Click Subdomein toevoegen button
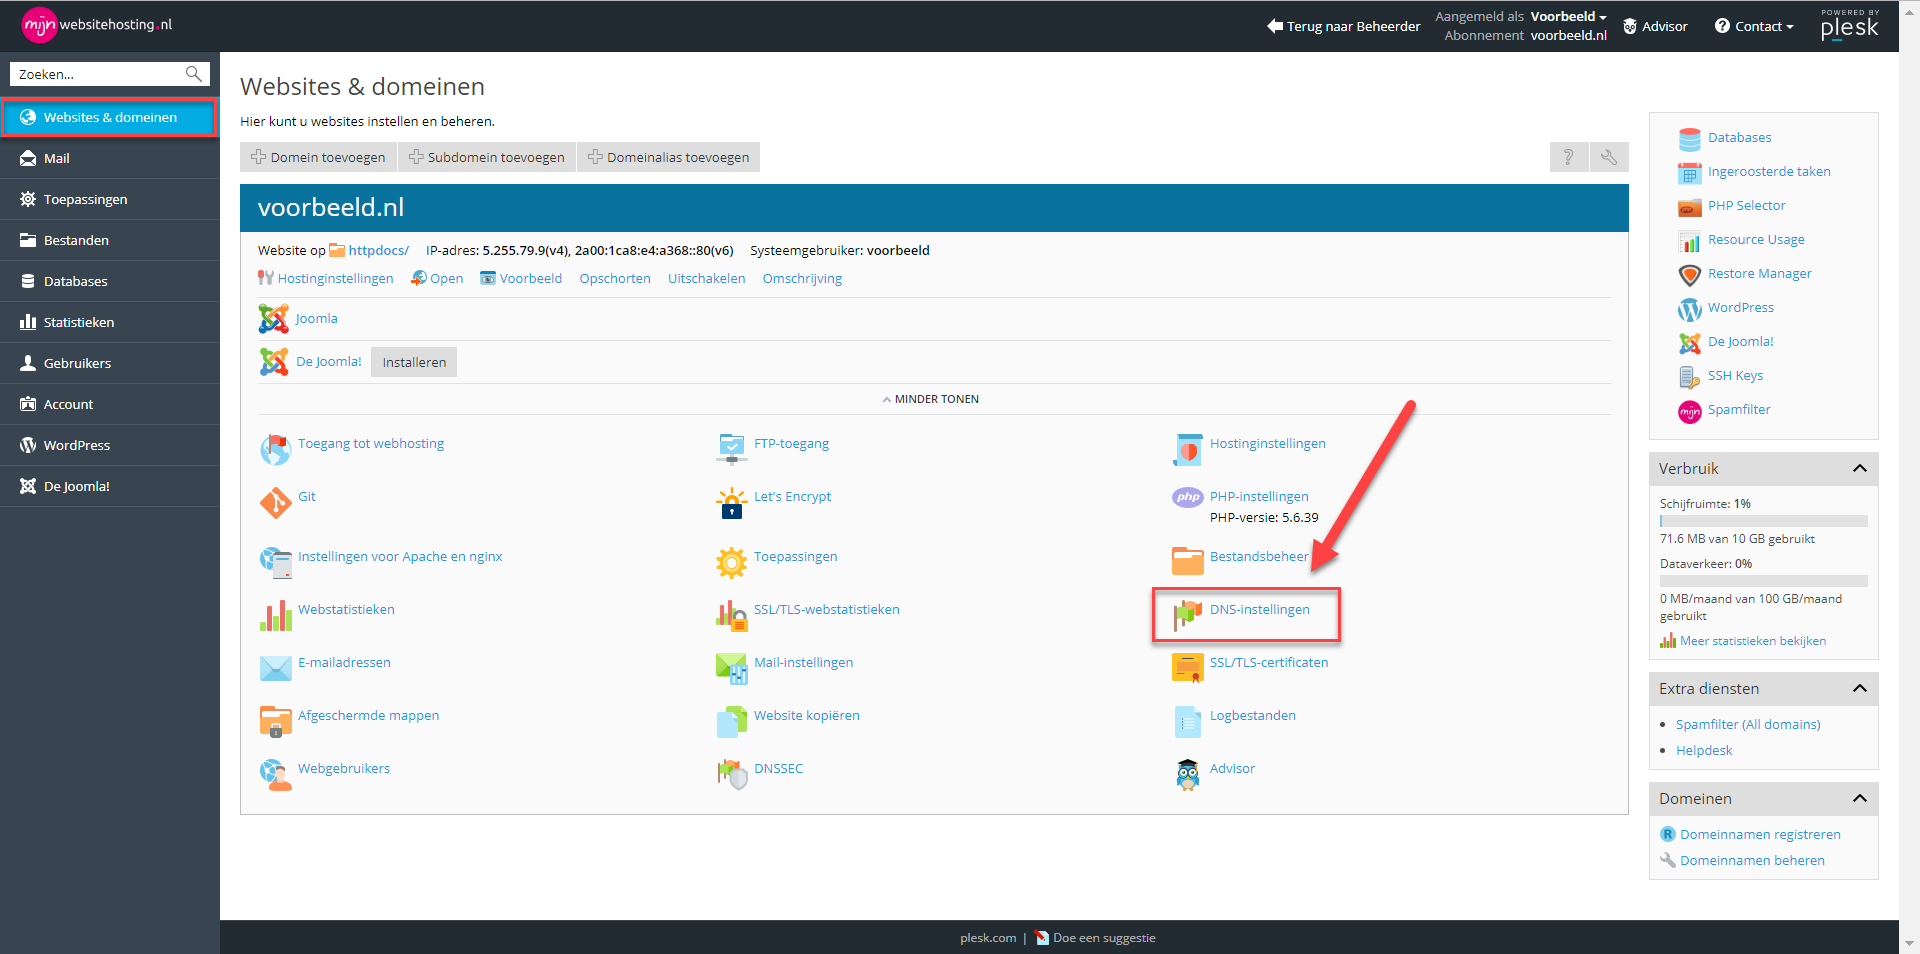 (x=487, y=157)
